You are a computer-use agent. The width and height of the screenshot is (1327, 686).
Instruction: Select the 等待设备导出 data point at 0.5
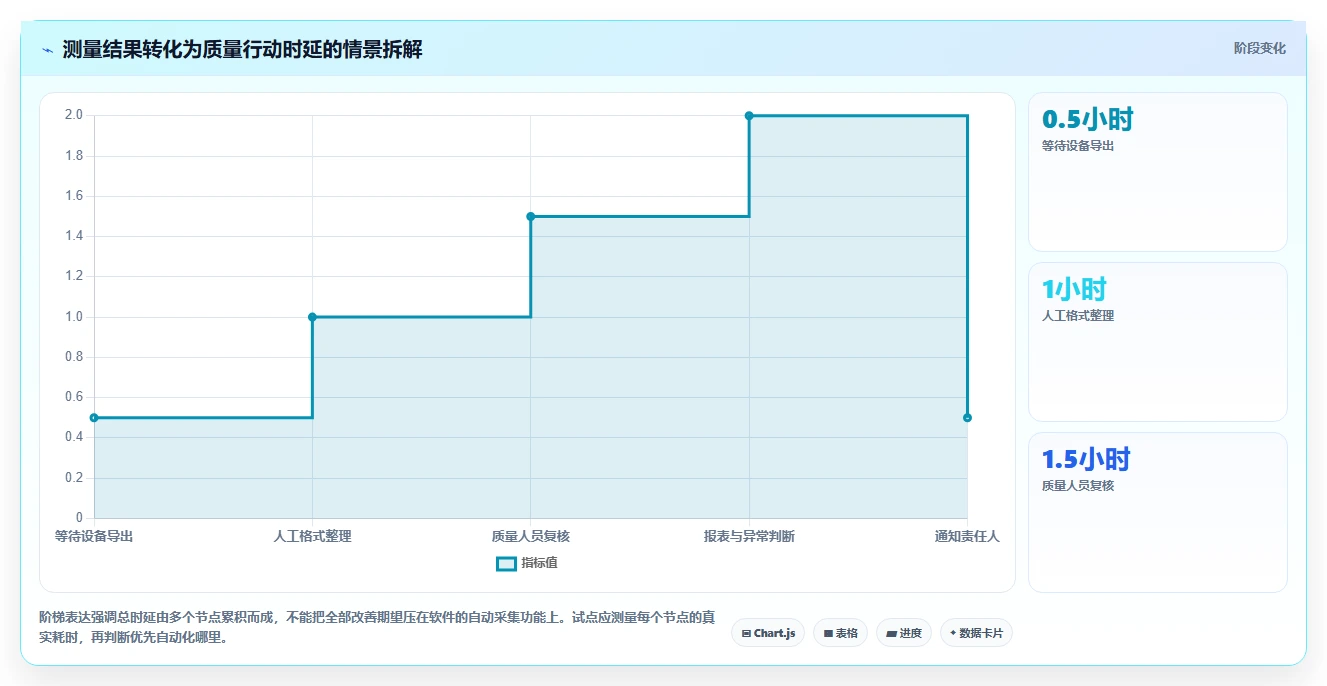[94, 418]
